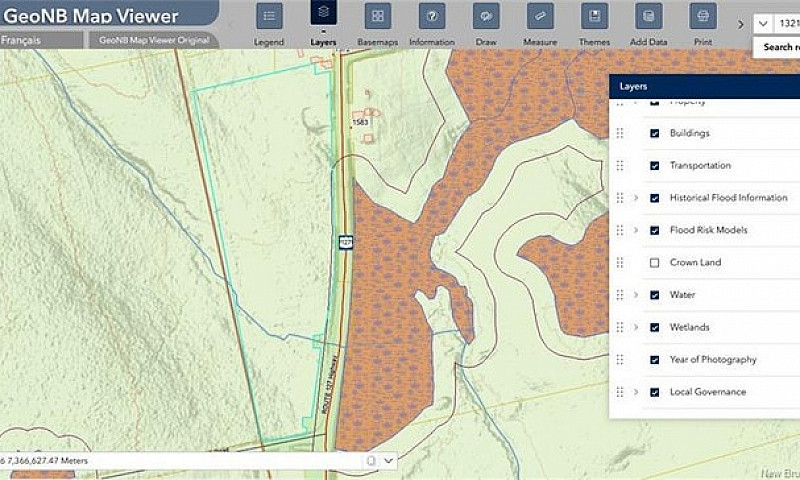
Task: Open the search source dropdown arrow
Action: tap(763, 23)
